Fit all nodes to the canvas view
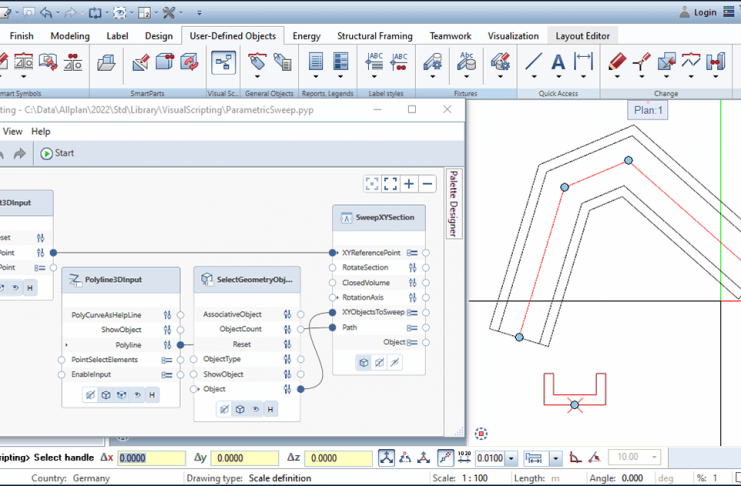 pos(390,184)
